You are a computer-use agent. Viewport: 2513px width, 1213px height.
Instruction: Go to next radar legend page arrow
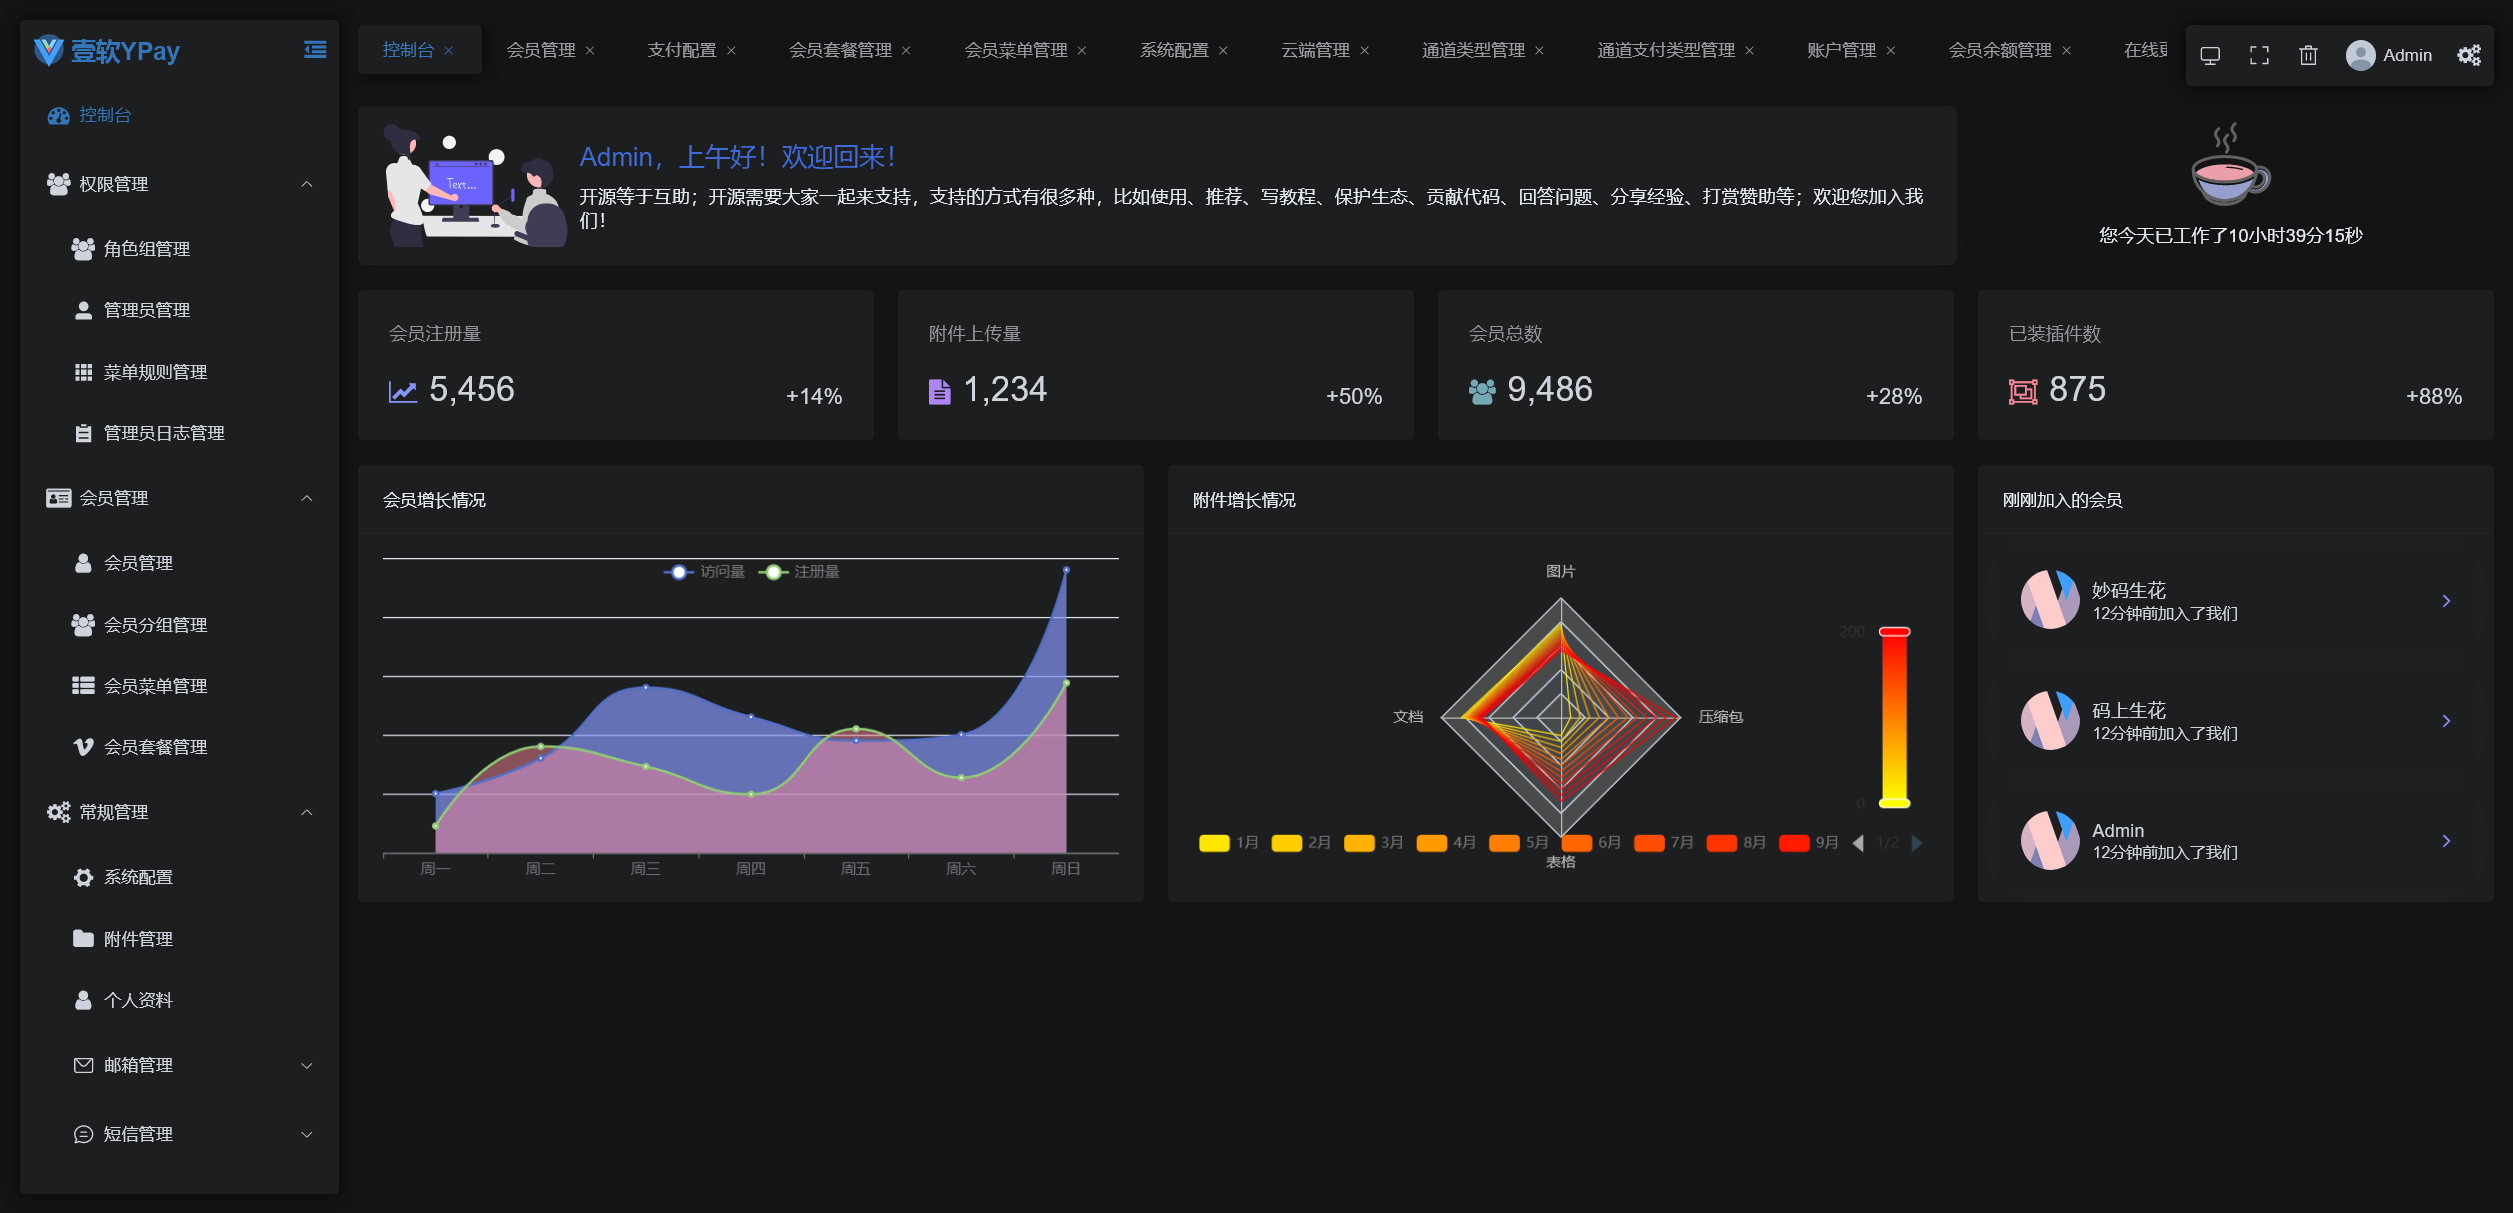[1916, 843]
